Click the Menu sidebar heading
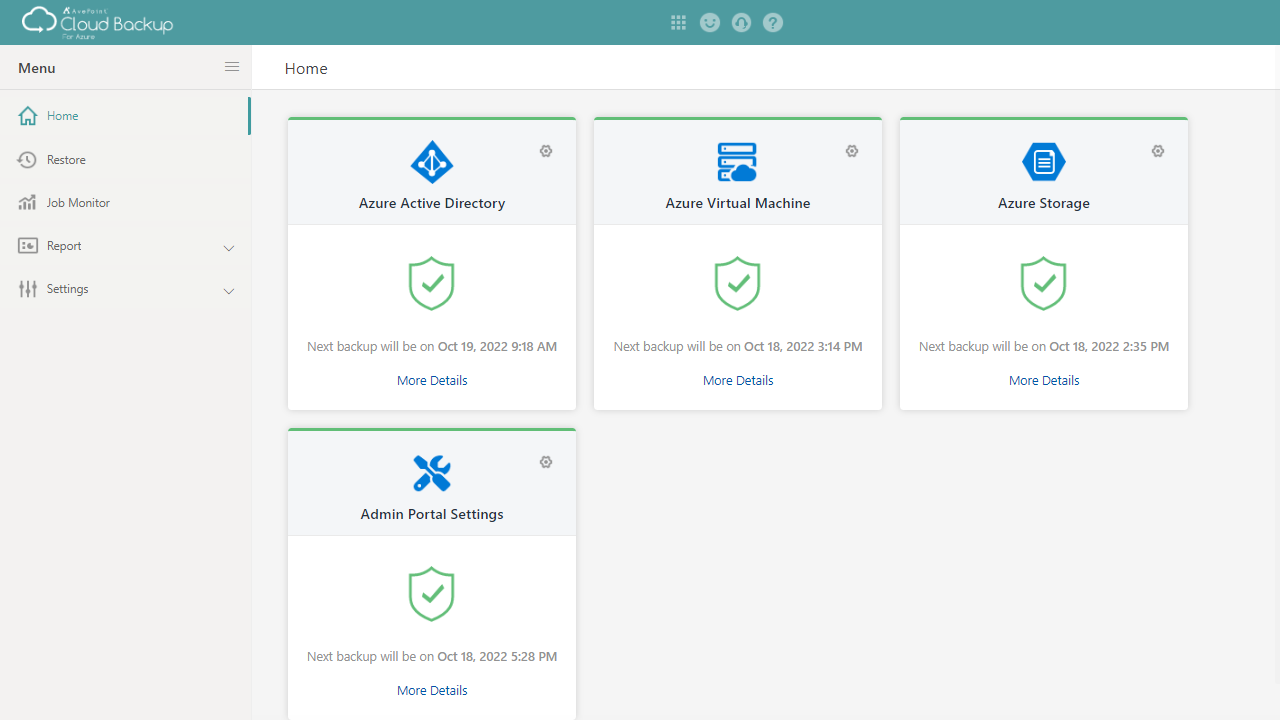 37,68
